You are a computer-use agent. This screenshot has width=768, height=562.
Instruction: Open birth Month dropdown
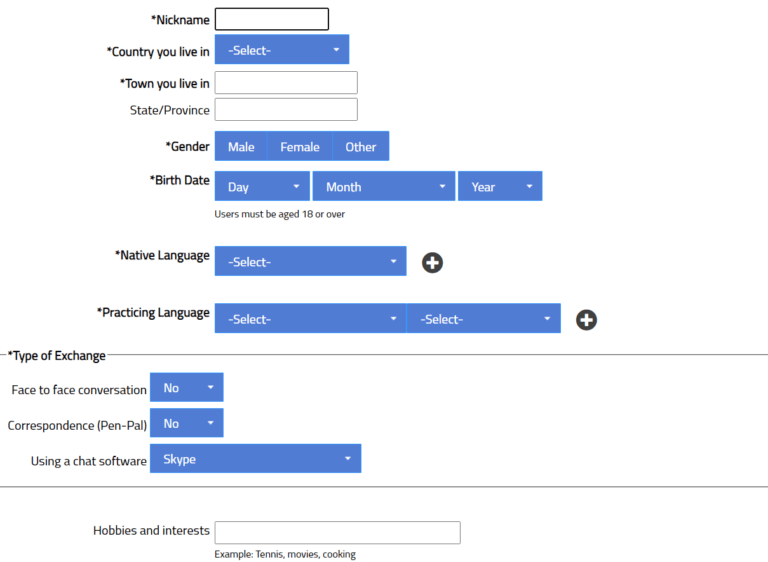(384, 187)
